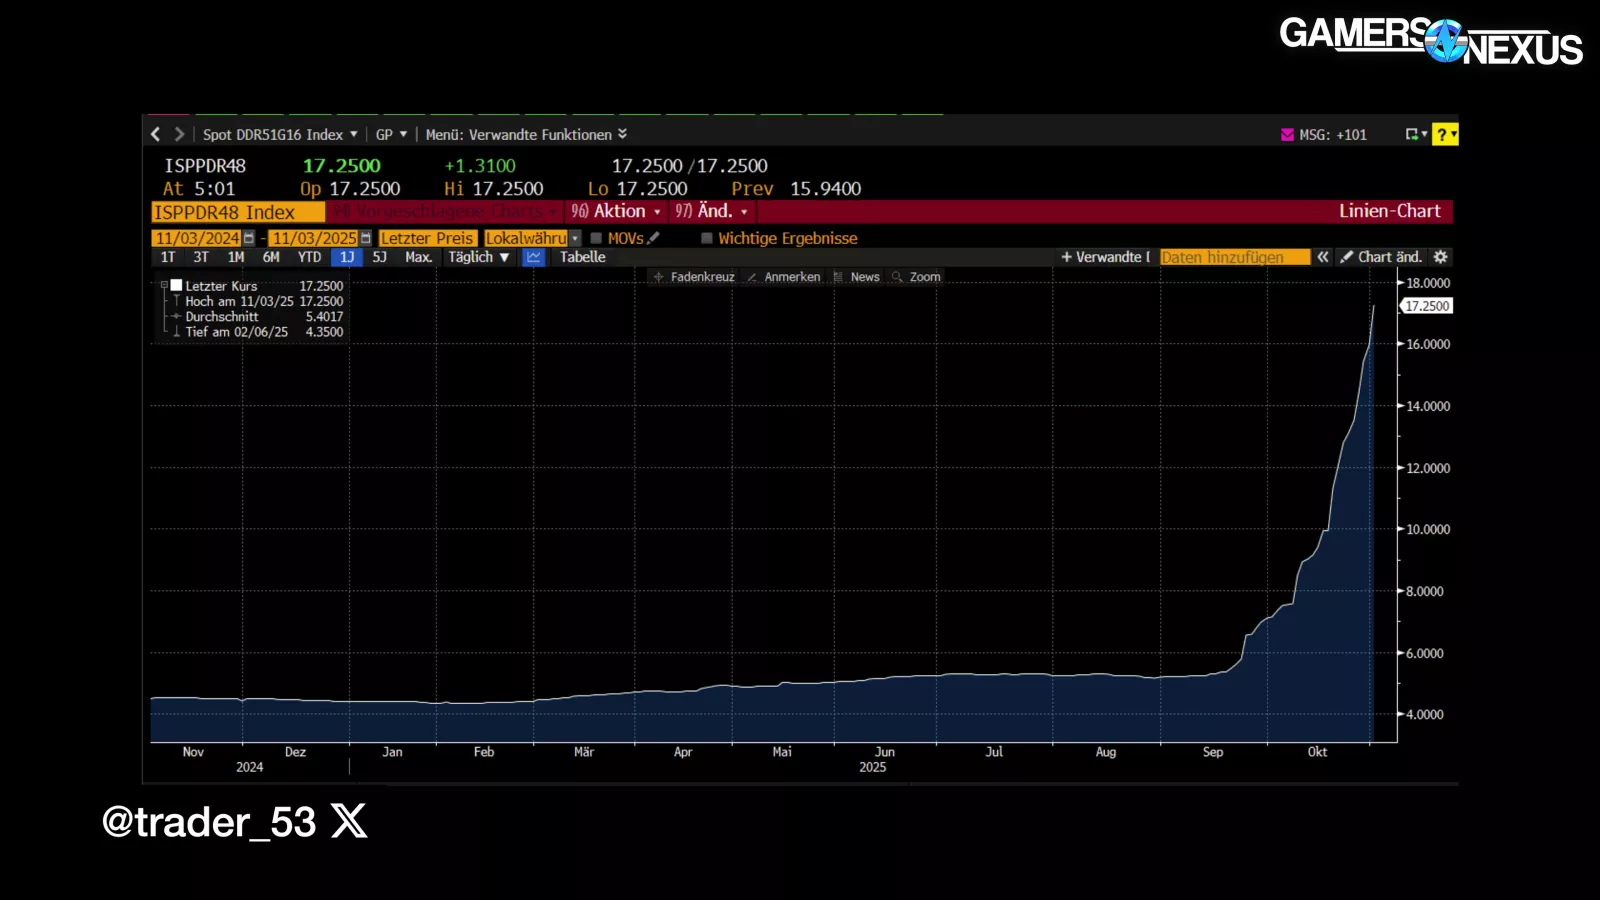Click the back navigation arrow
This screenshot has width=1600, height=900.
(x=155, y=134)
